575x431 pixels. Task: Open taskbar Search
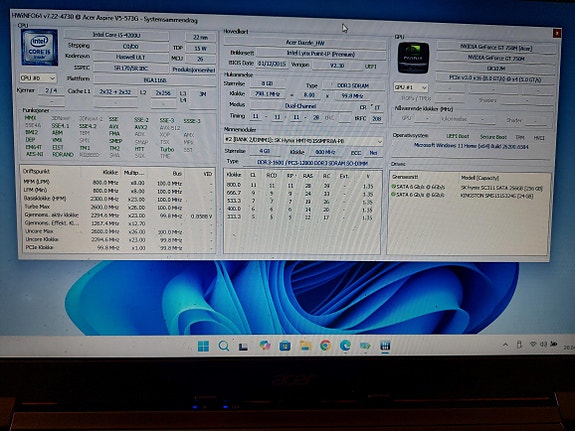[x=223, y=346]
